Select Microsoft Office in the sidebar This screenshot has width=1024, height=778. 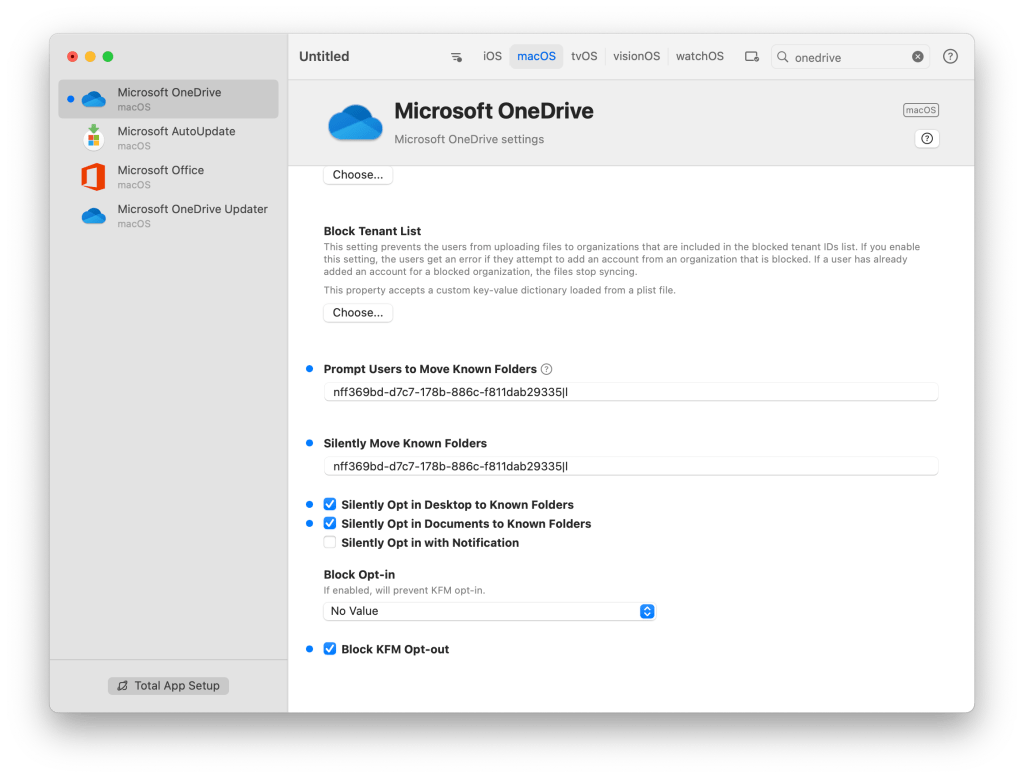[160, 177]
